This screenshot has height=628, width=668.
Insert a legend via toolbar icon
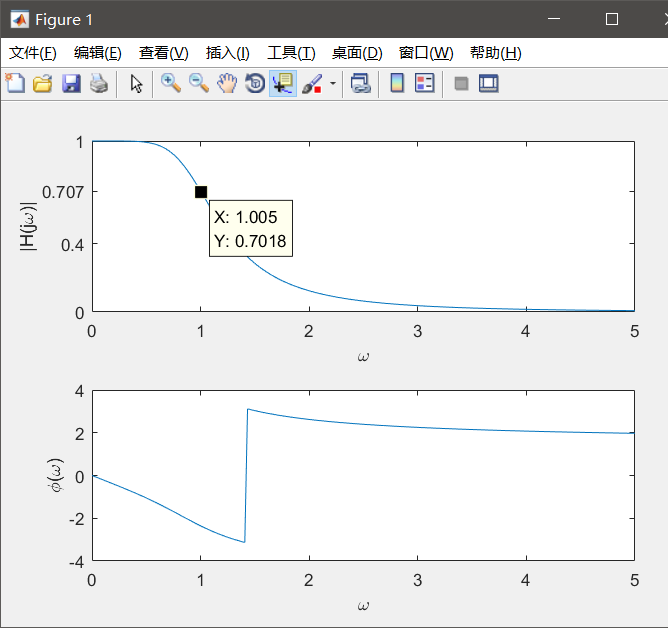click(425, 83)
